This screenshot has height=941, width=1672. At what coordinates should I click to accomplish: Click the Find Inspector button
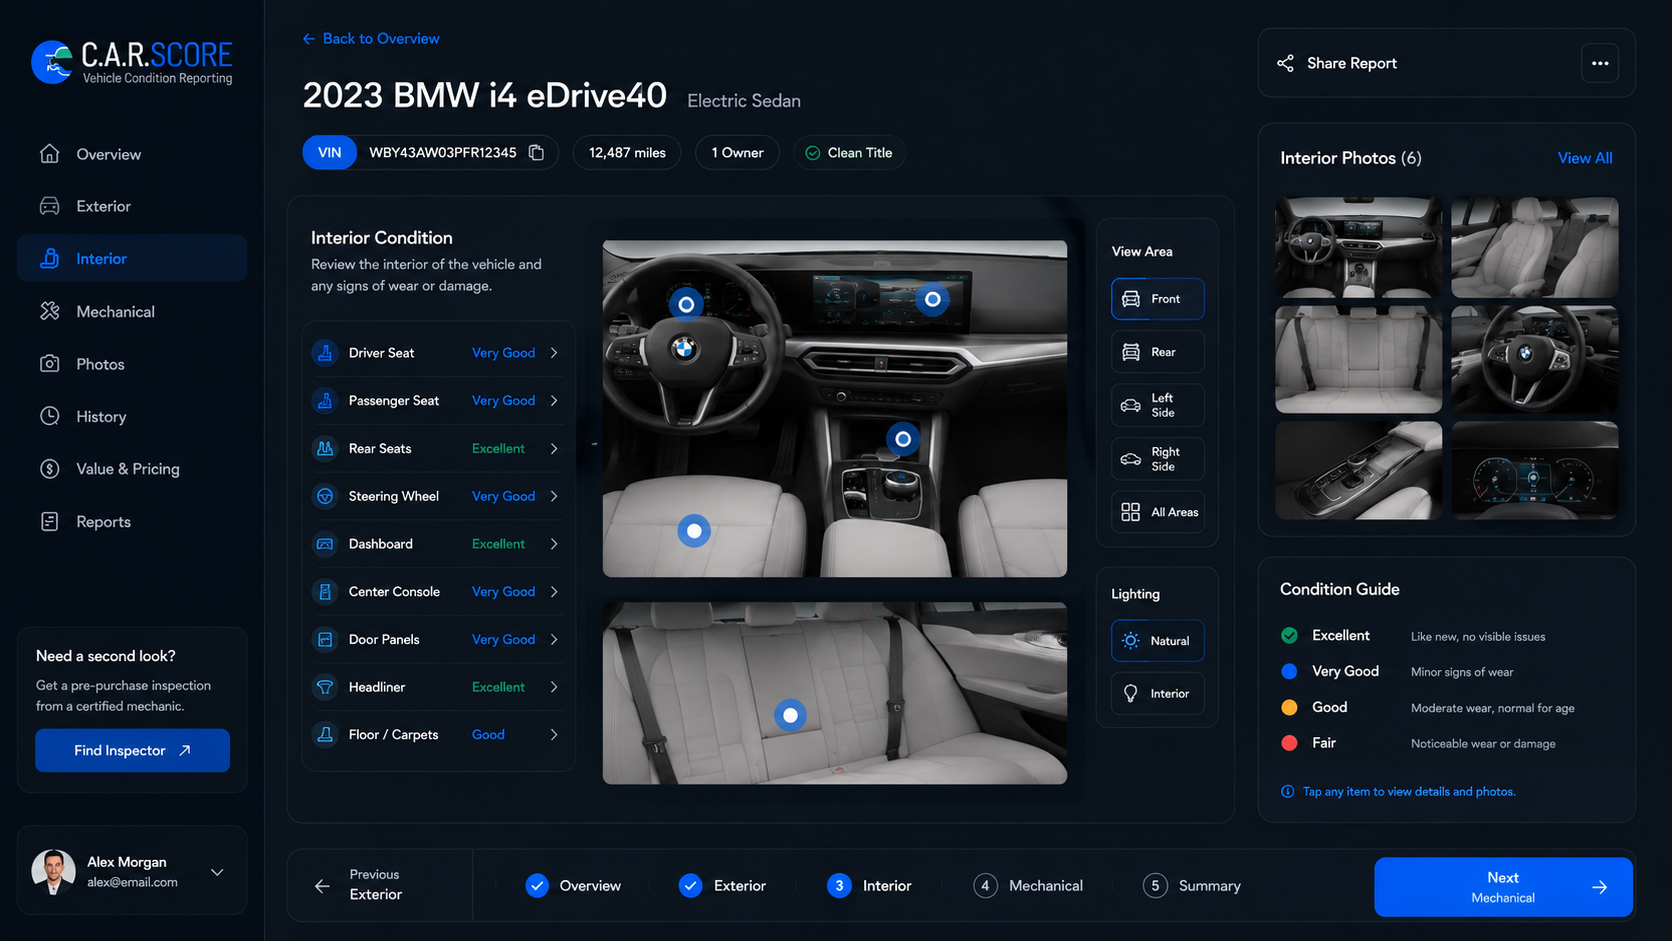(132, 751)
